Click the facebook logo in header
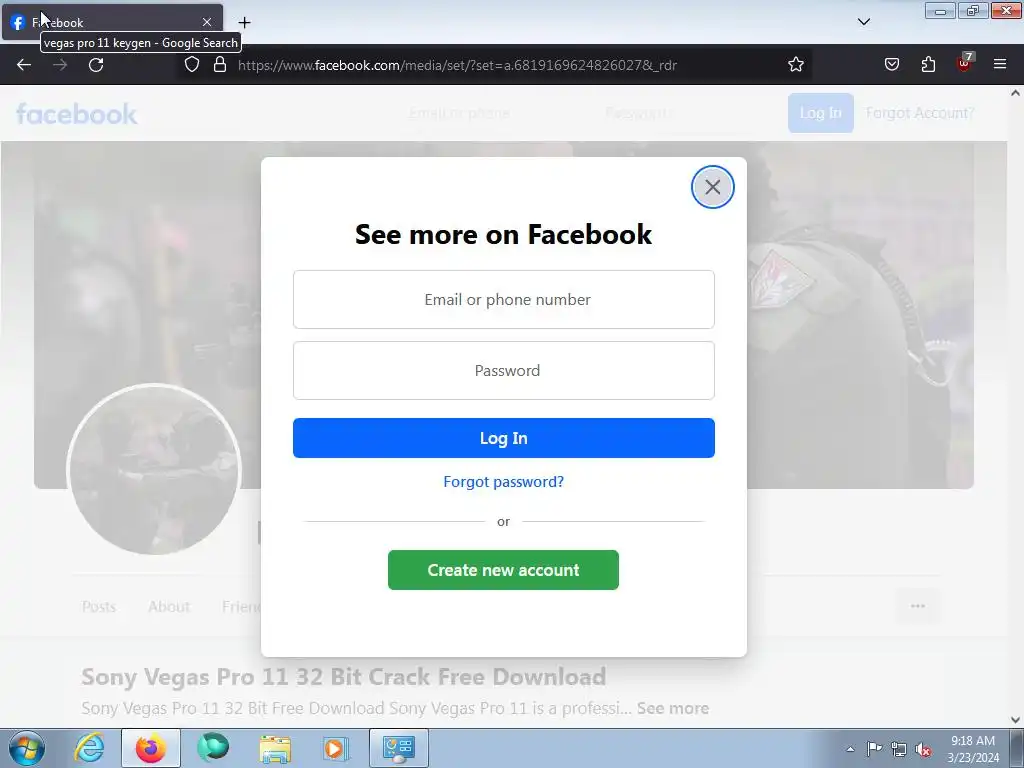The image size is (1024, 768). tap(76, 114)
